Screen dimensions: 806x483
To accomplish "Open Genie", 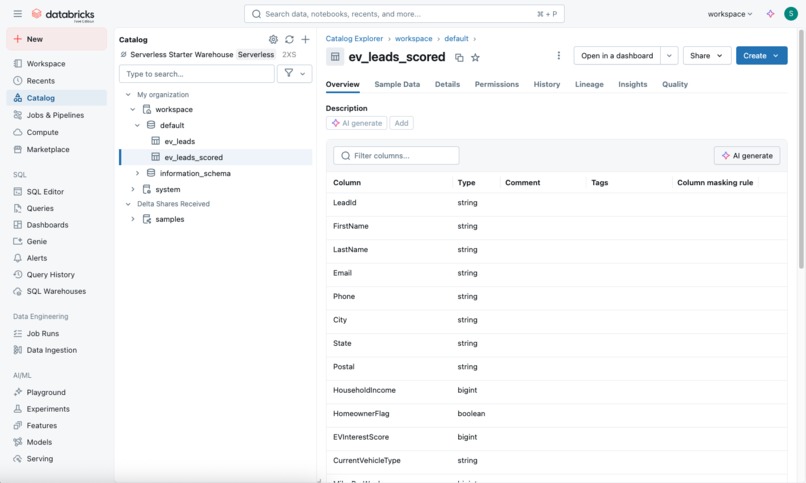I will coord(57,241).
